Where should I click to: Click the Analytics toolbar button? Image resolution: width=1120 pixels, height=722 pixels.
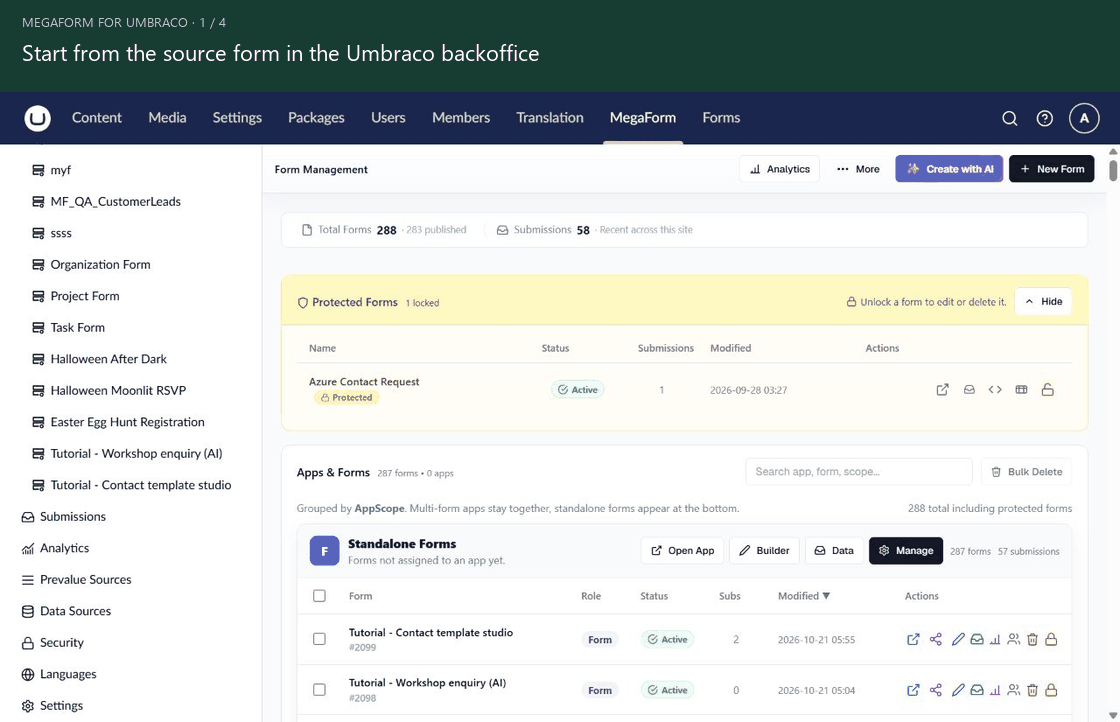pyautogui.click(x=779, y=169)
